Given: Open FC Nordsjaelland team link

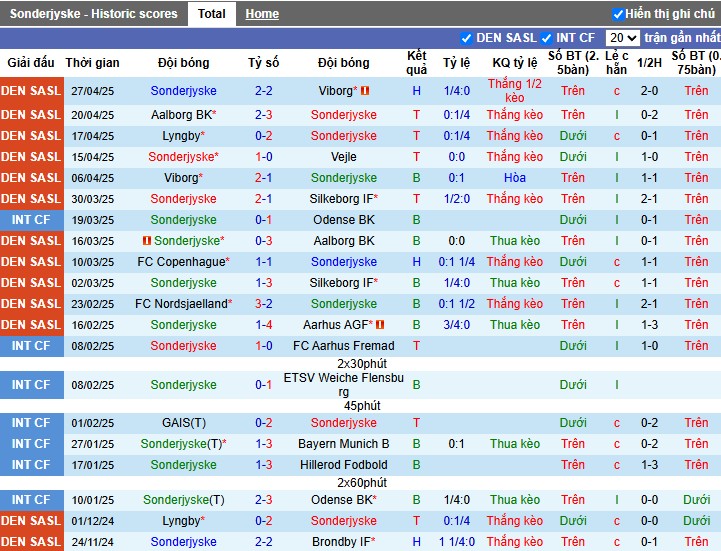Looking at the screenshot, I should (181, 304).
